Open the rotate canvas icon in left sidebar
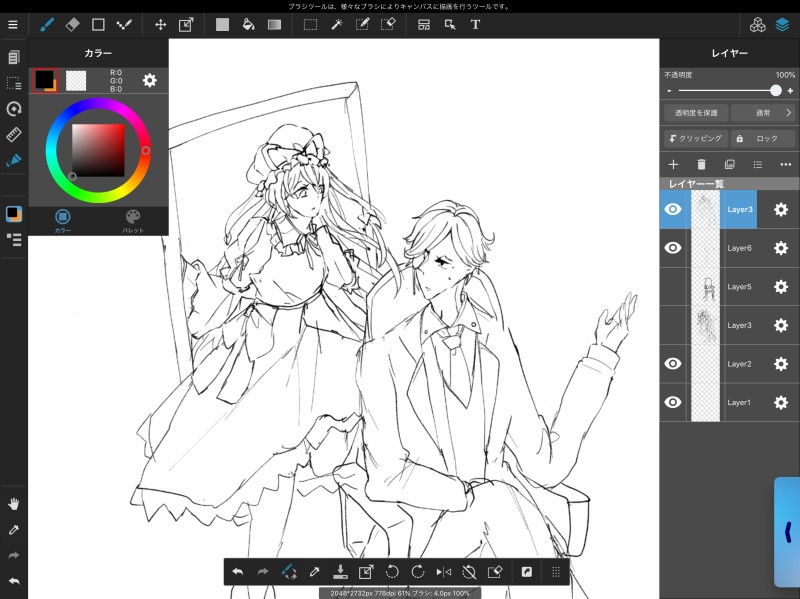 (x=14, y=109)
